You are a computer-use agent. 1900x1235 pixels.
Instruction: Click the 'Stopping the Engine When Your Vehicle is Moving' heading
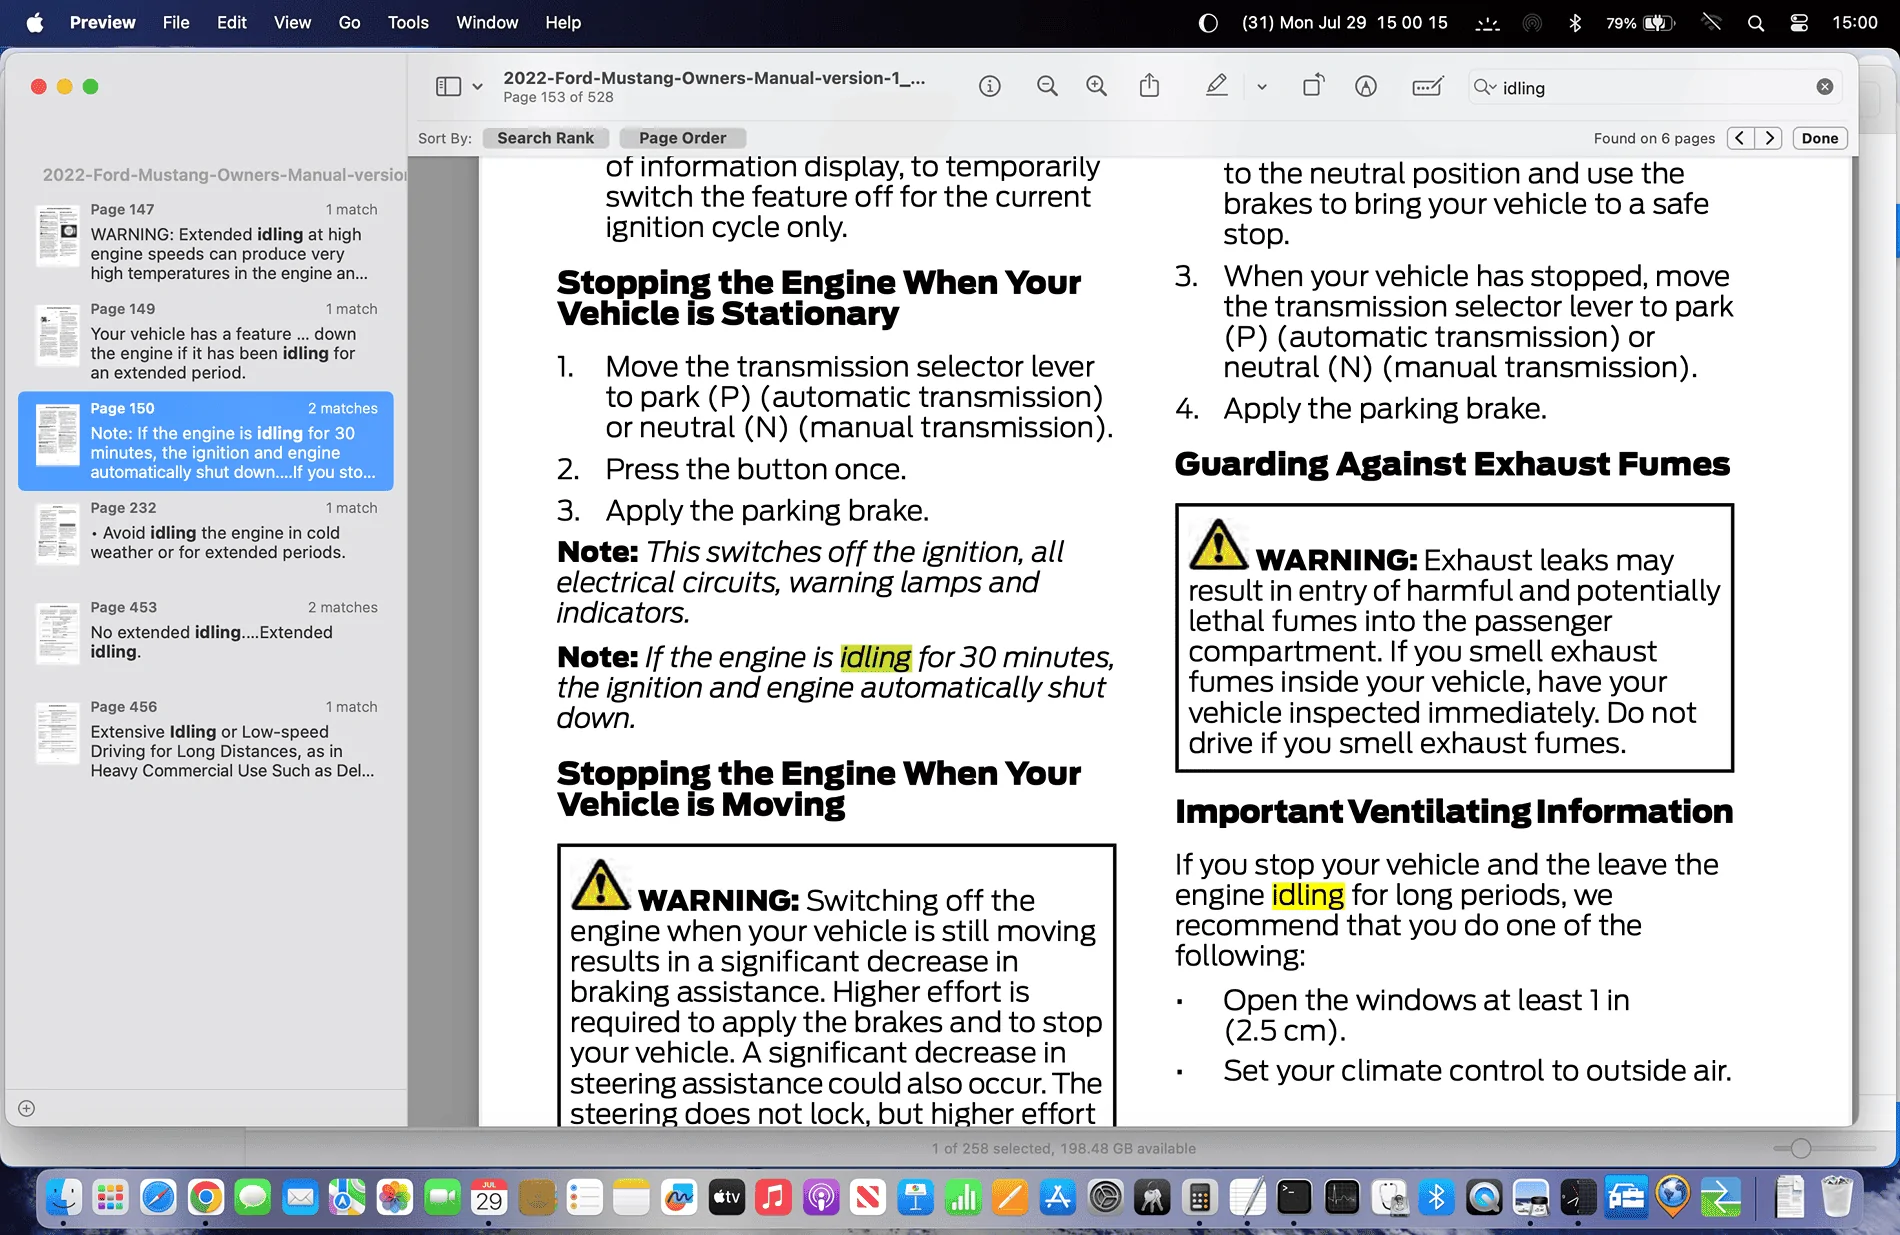[x=819, y=789]
